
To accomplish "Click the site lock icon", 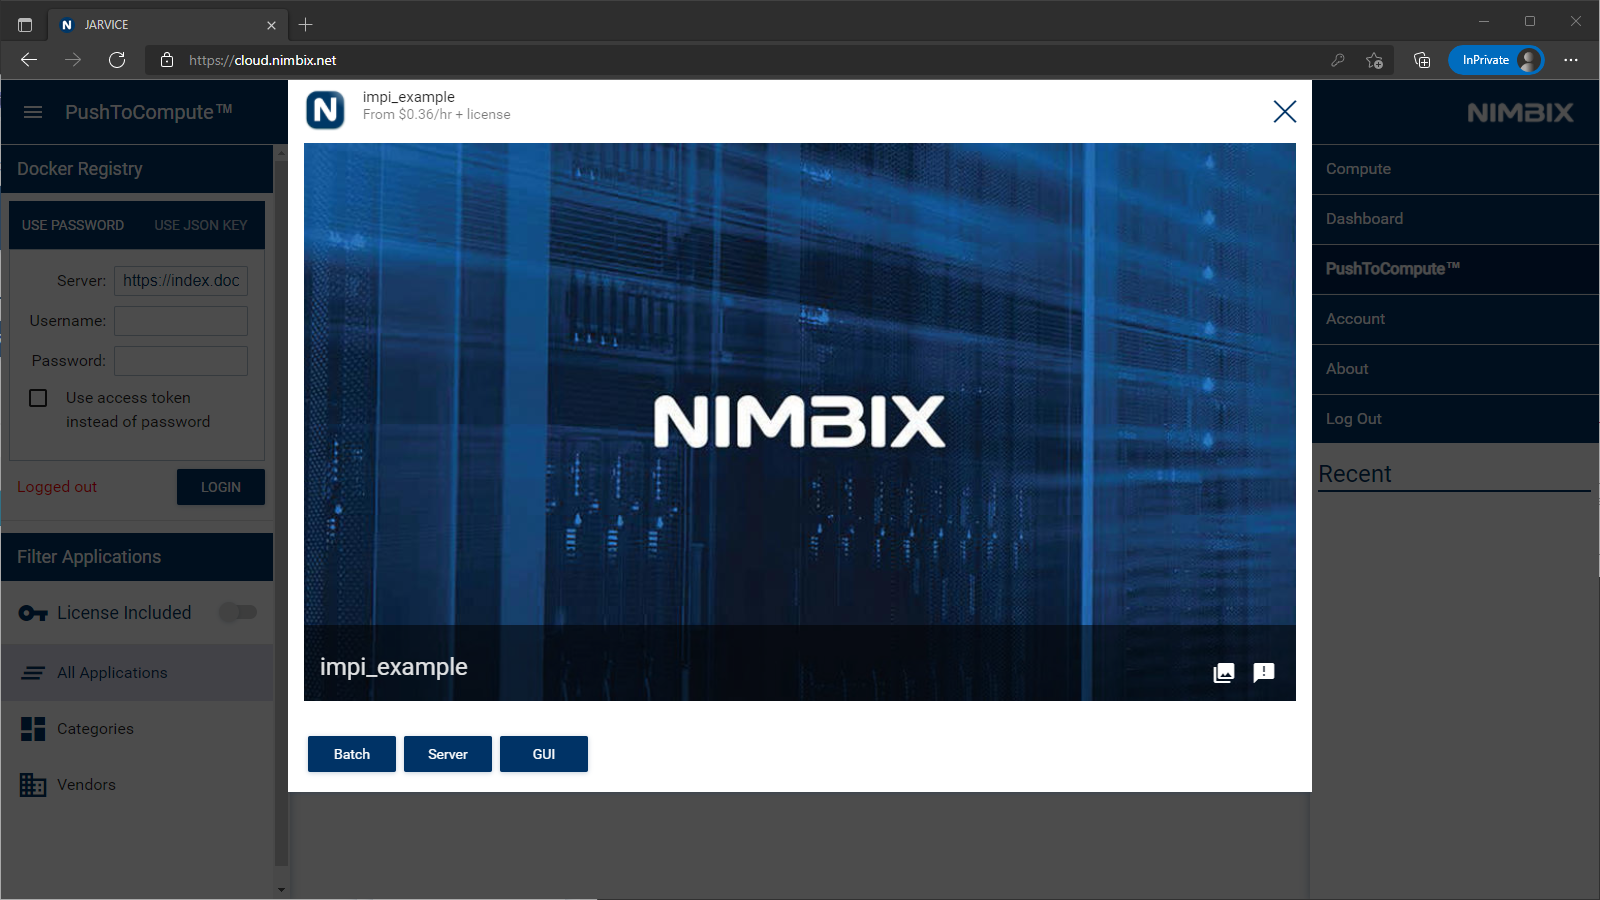I will pyautogui.click(x=167, y=60).
